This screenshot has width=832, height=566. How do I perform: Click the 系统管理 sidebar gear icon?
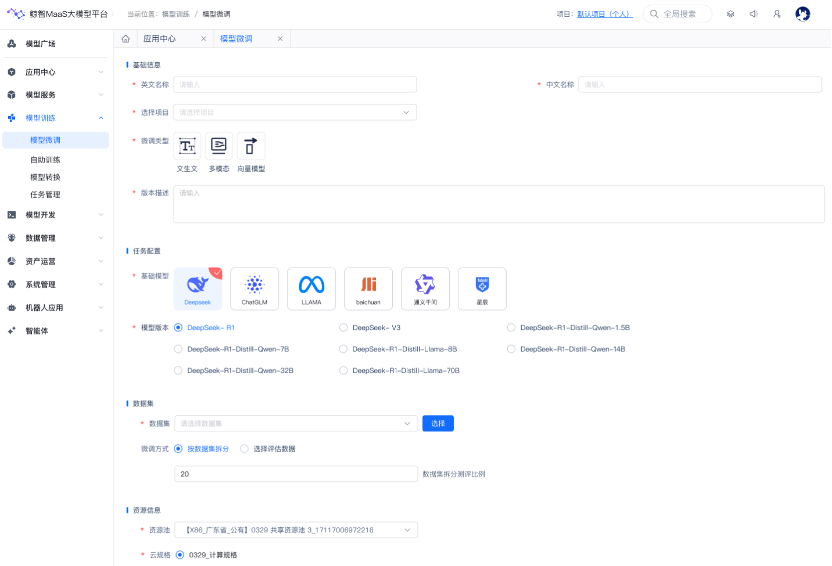[12, 284]
